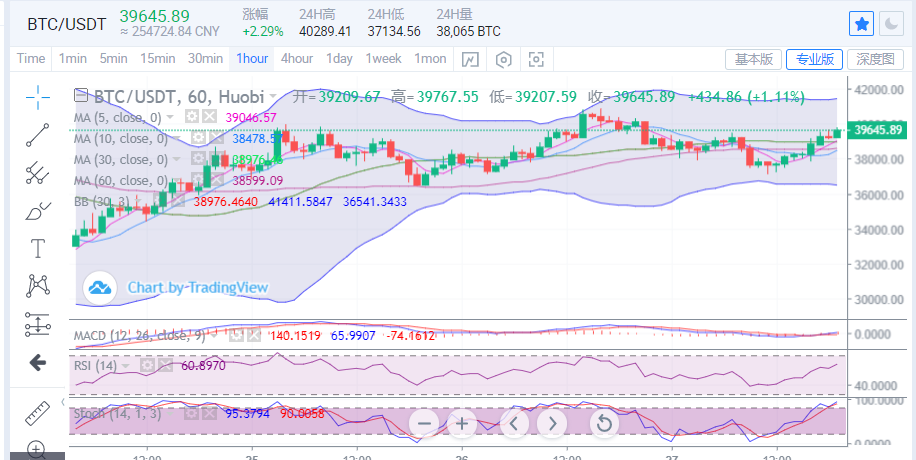Open settings gear for MA (10, close, 0)

[199, 138]
